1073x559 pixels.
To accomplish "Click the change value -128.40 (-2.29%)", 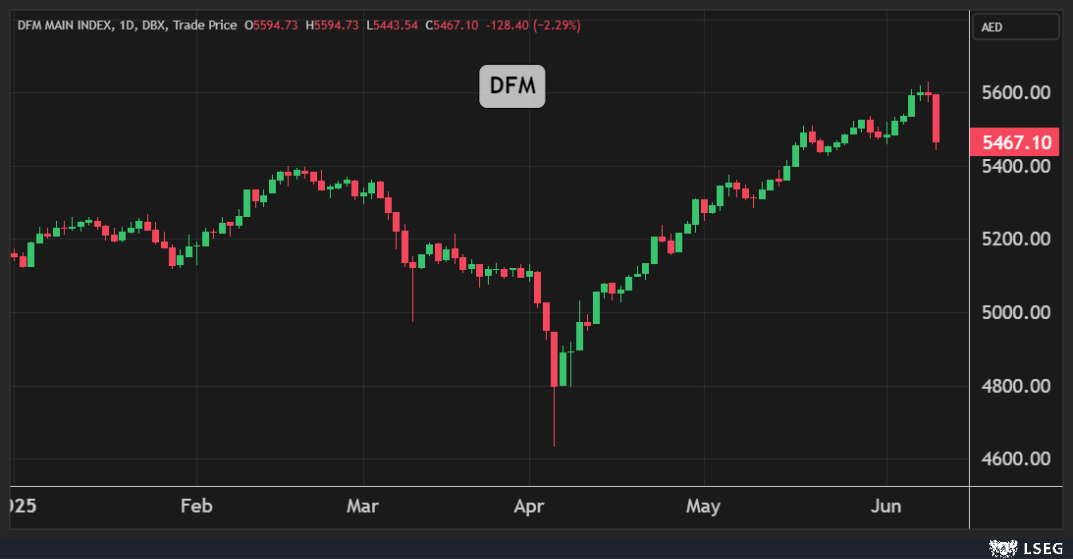I will click(x=532, y=24).
